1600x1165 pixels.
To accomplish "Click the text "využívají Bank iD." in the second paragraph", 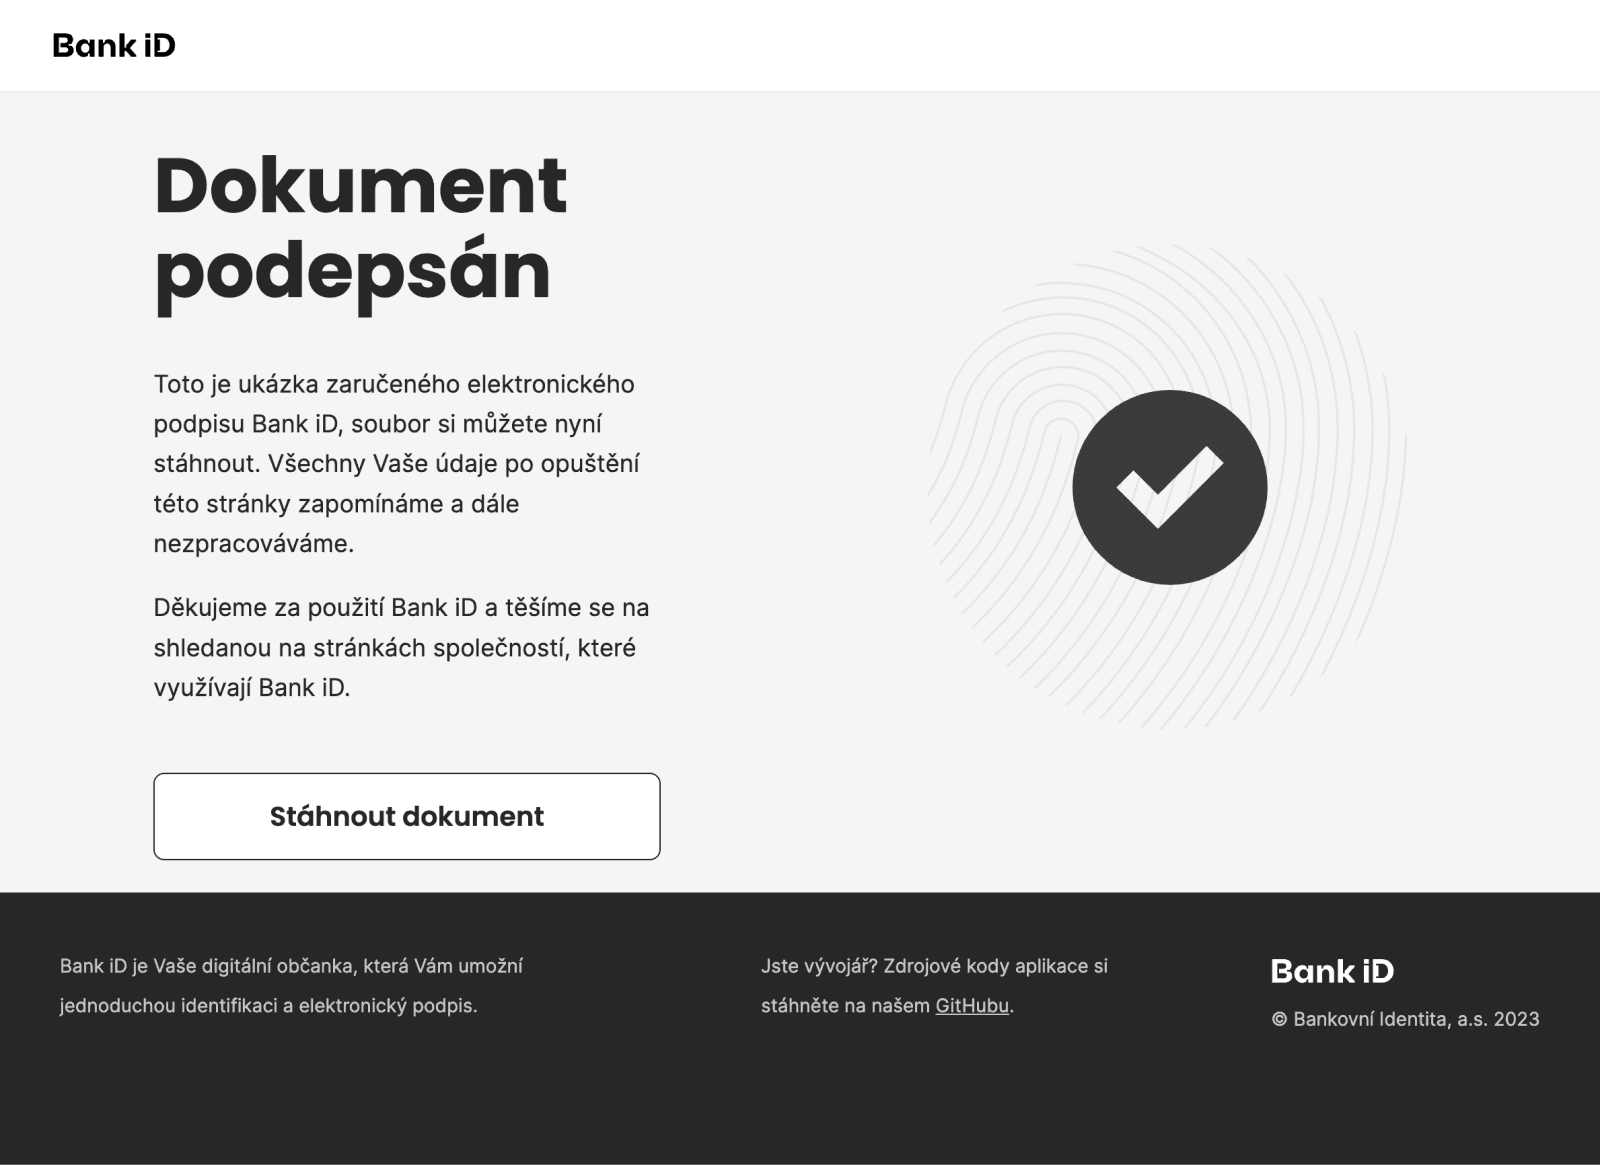I will [x=252, y=688].
